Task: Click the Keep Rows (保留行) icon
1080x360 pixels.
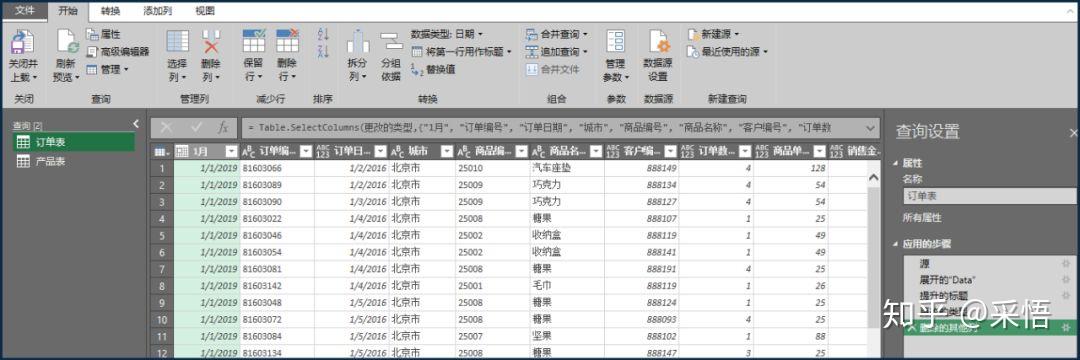Action: coord(253,41)
